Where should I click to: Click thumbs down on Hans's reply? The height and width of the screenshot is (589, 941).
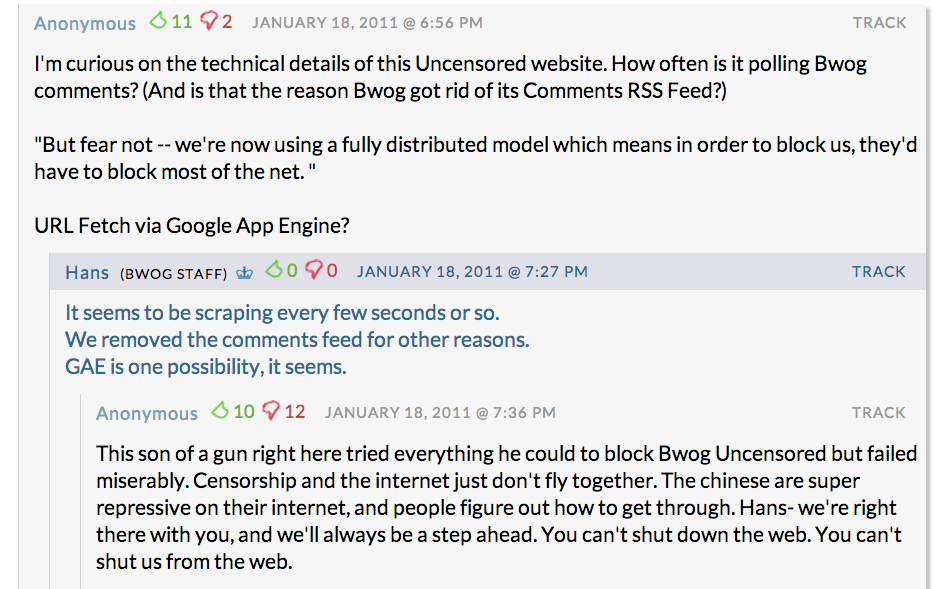tap(314, 270)
